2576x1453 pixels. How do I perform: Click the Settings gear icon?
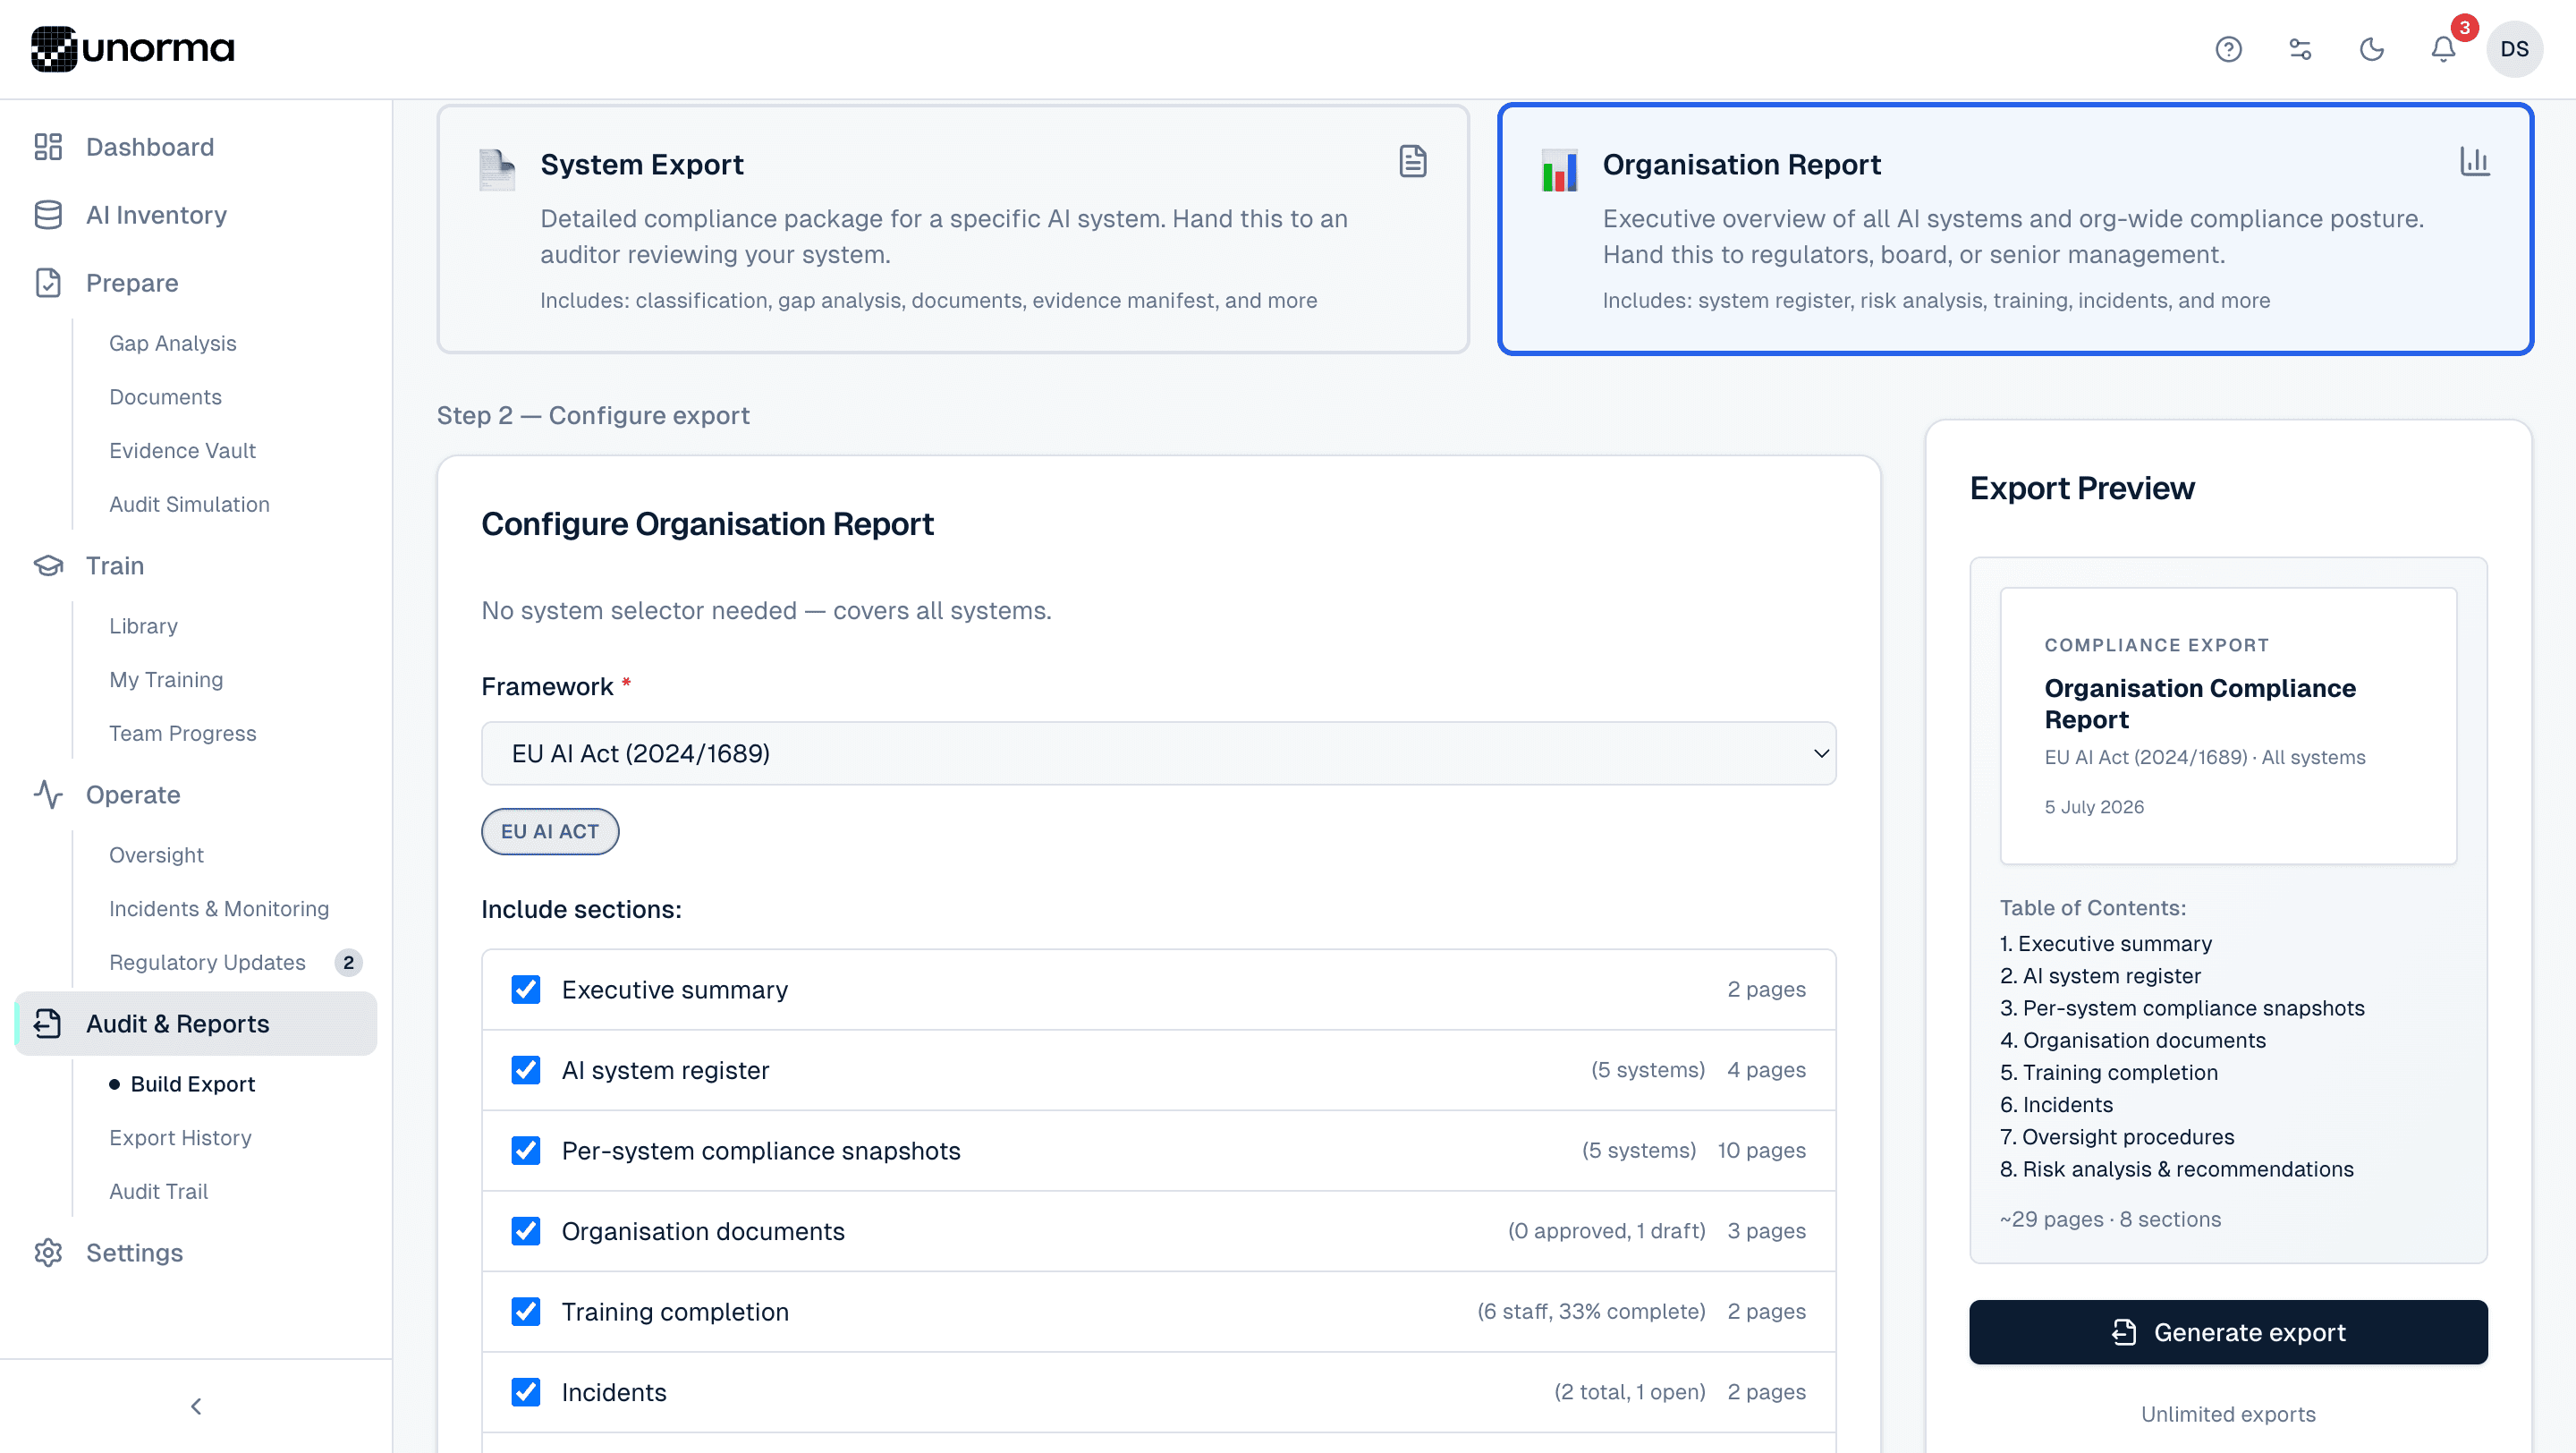(x=48, y=1253)
